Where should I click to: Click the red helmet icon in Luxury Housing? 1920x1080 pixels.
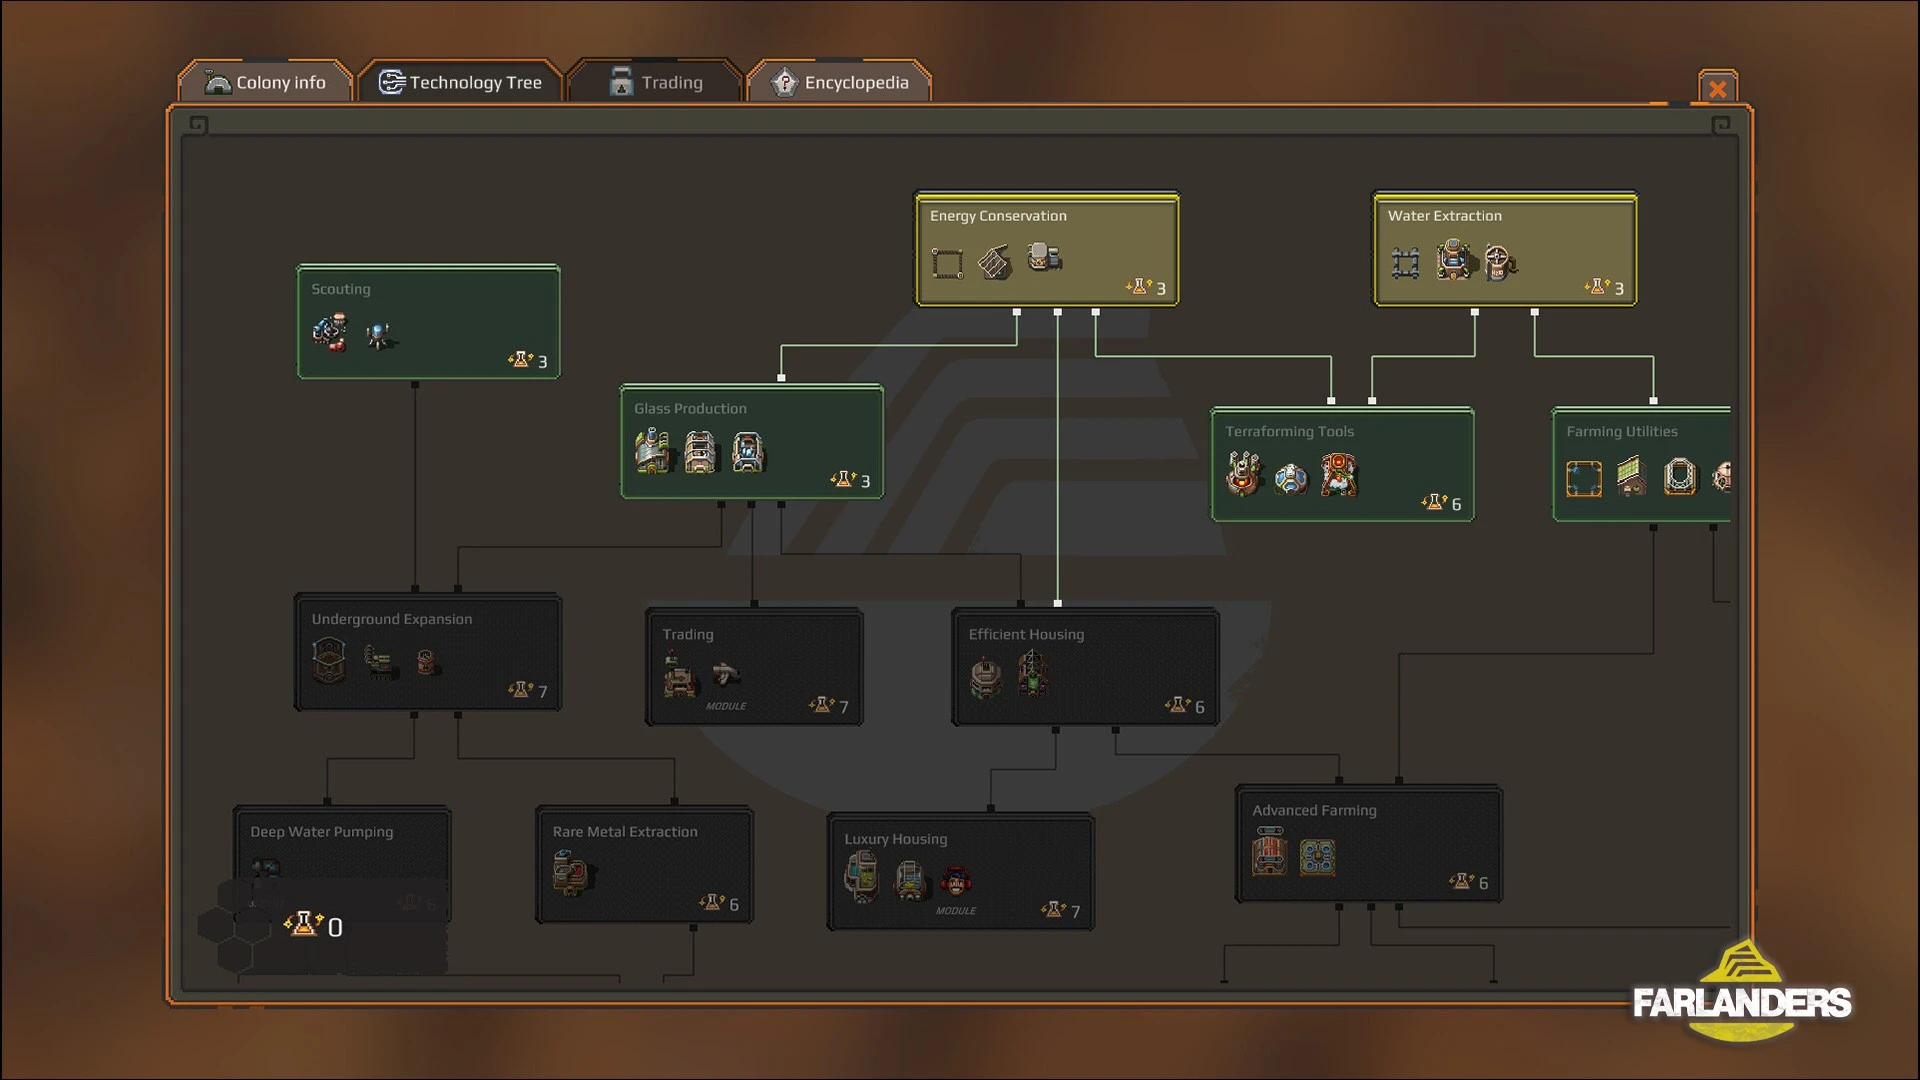click(x=956, y=882)
